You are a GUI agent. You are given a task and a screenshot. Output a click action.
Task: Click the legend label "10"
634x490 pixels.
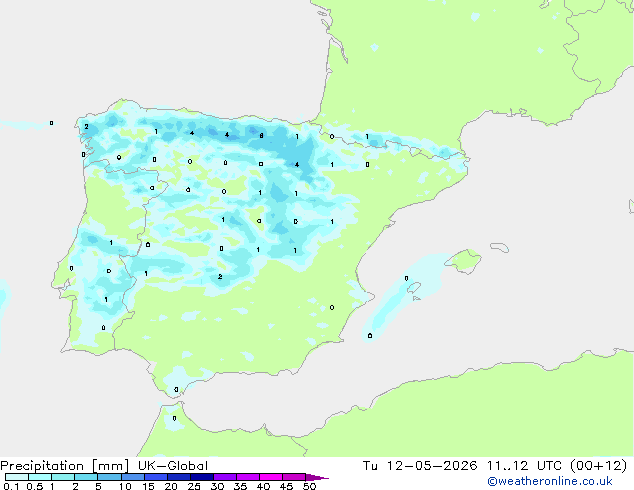[125, 486]
